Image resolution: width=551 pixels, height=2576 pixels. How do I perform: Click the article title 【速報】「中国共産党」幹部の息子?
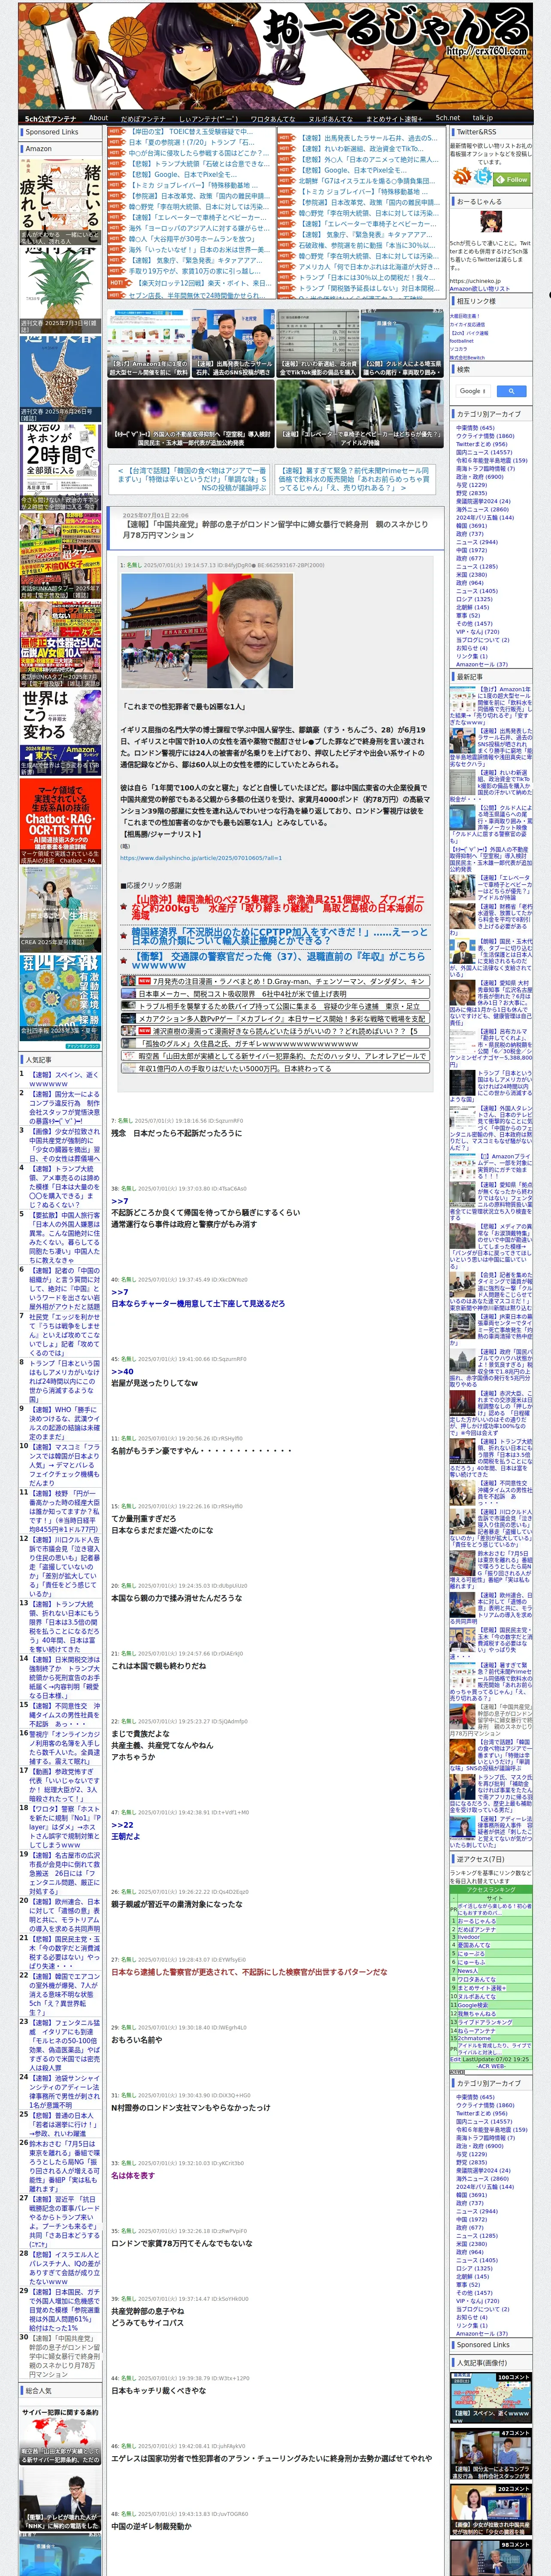point(275,529)
